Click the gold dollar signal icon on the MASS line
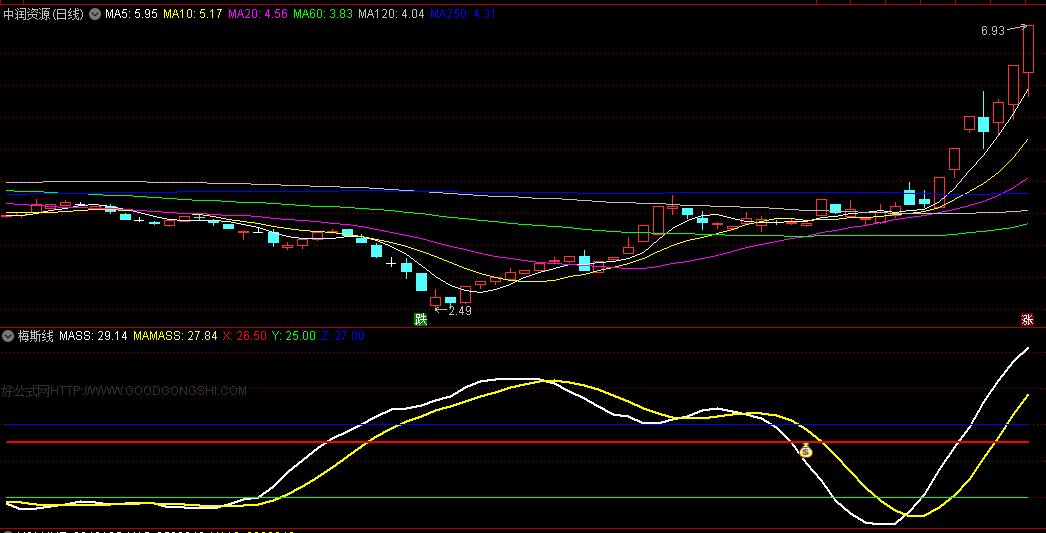 point(806,452)
